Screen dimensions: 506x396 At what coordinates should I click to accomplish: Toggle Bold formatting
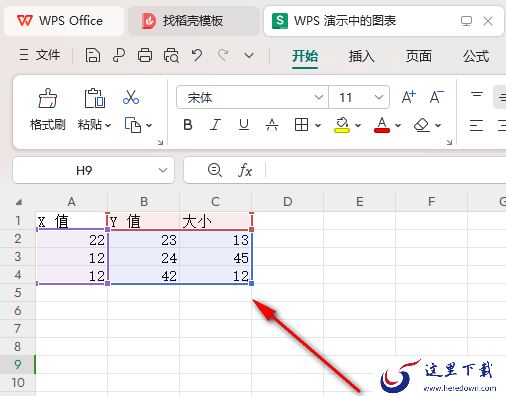(x=188, y=125)
